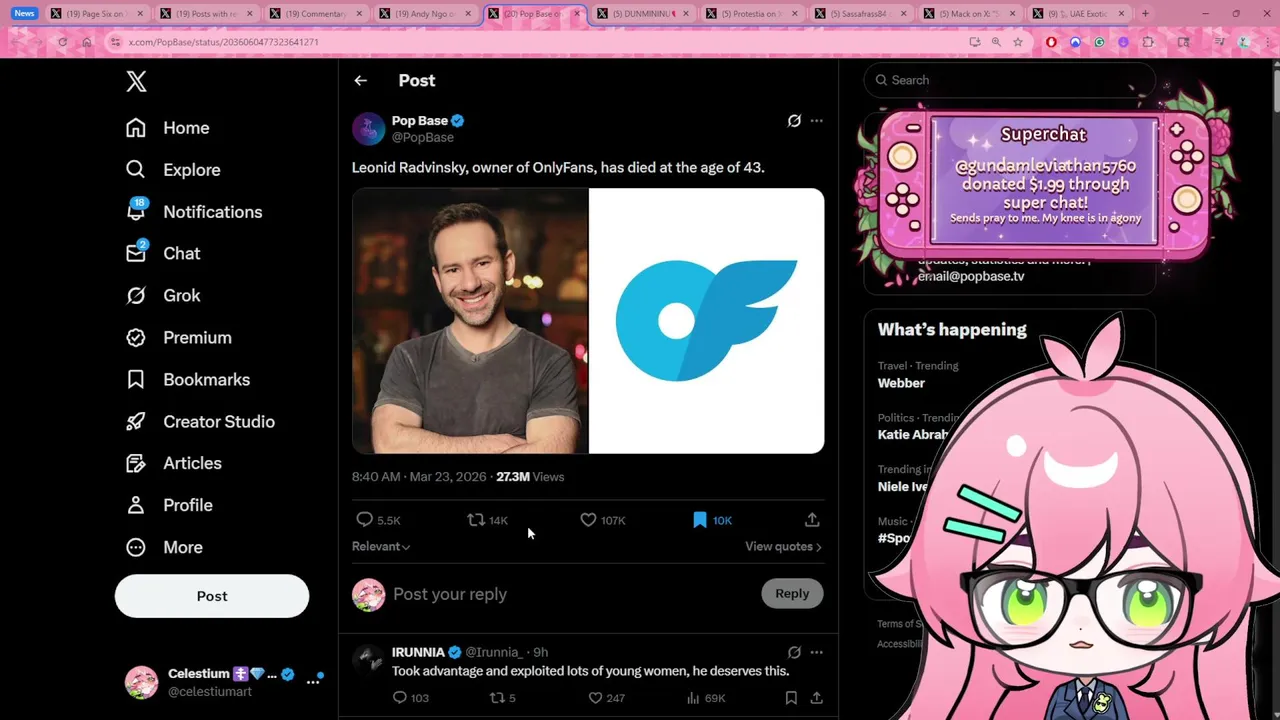Reload the page in browser toolbar
The image size is (1280, 720).
pyautogui.click(x=62, y=42)
